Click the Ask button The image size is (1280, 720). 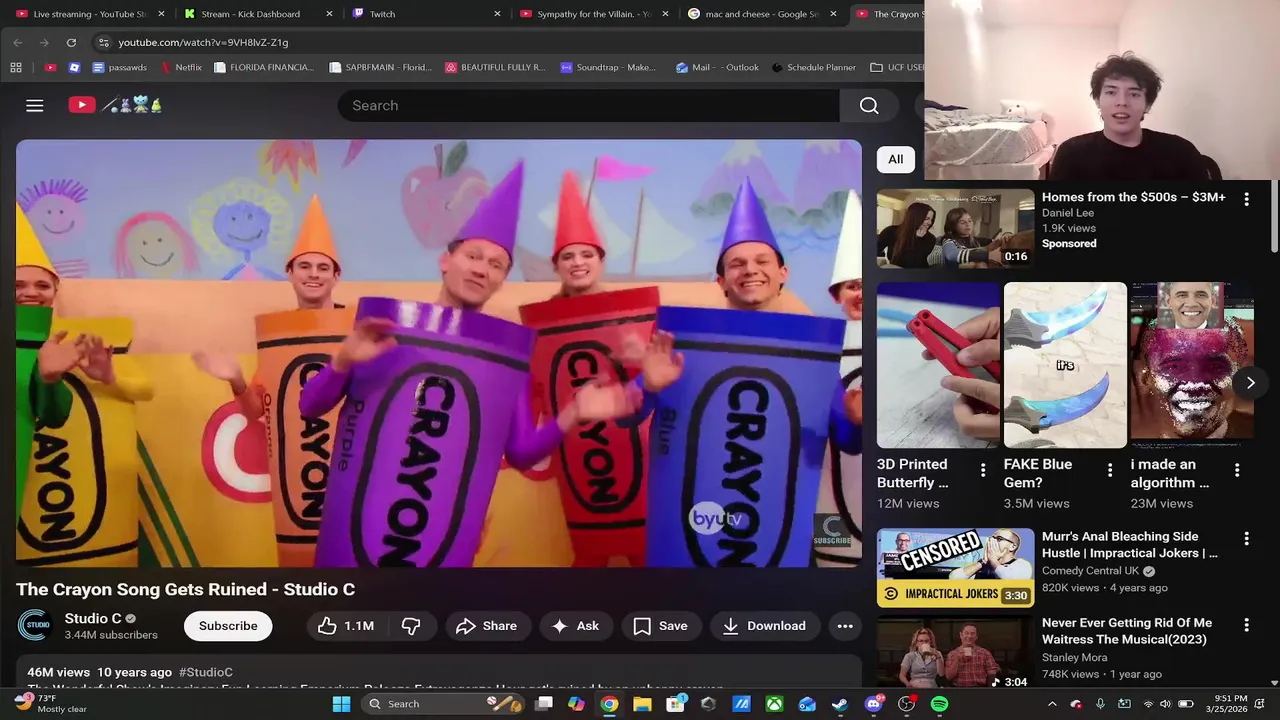point(575,626)
